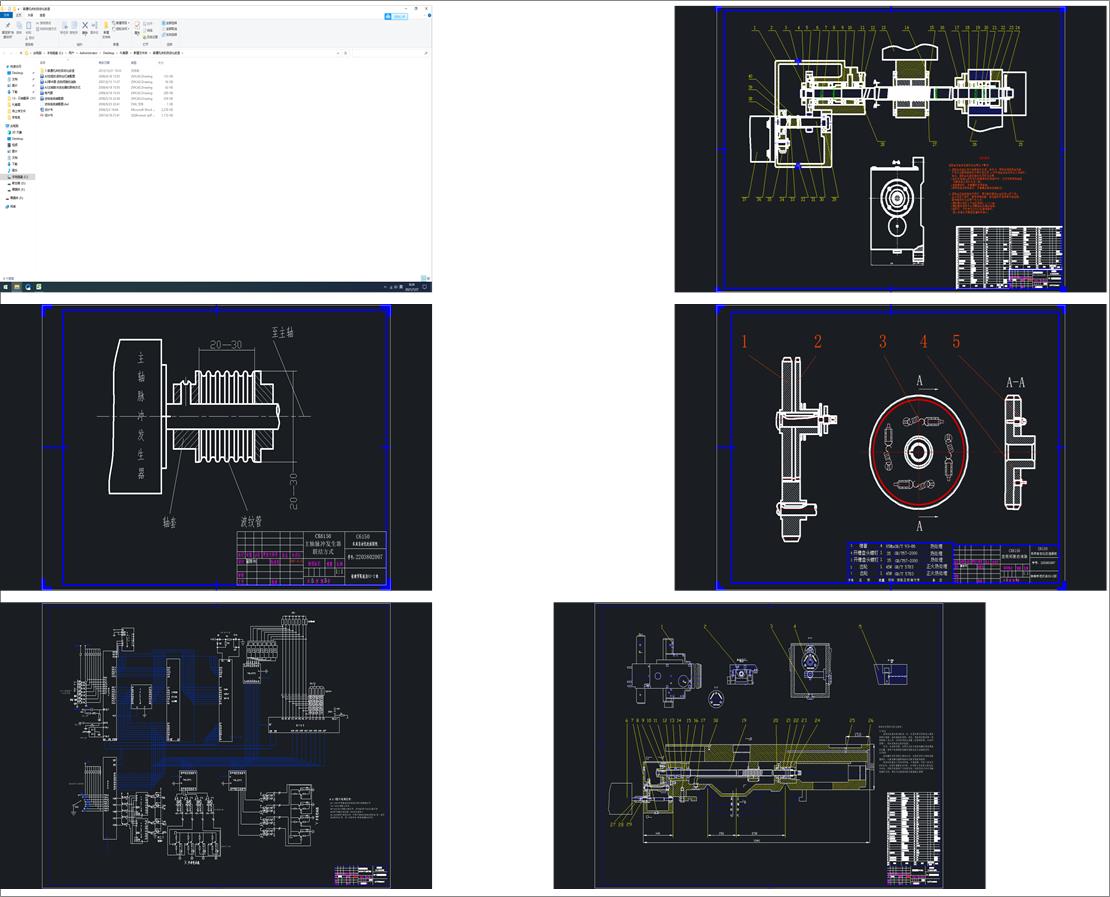The height and width of the screenshot is (897, 1110).
Task: Switch to the 查看 ribbon tab
Action: pos(42,15)
